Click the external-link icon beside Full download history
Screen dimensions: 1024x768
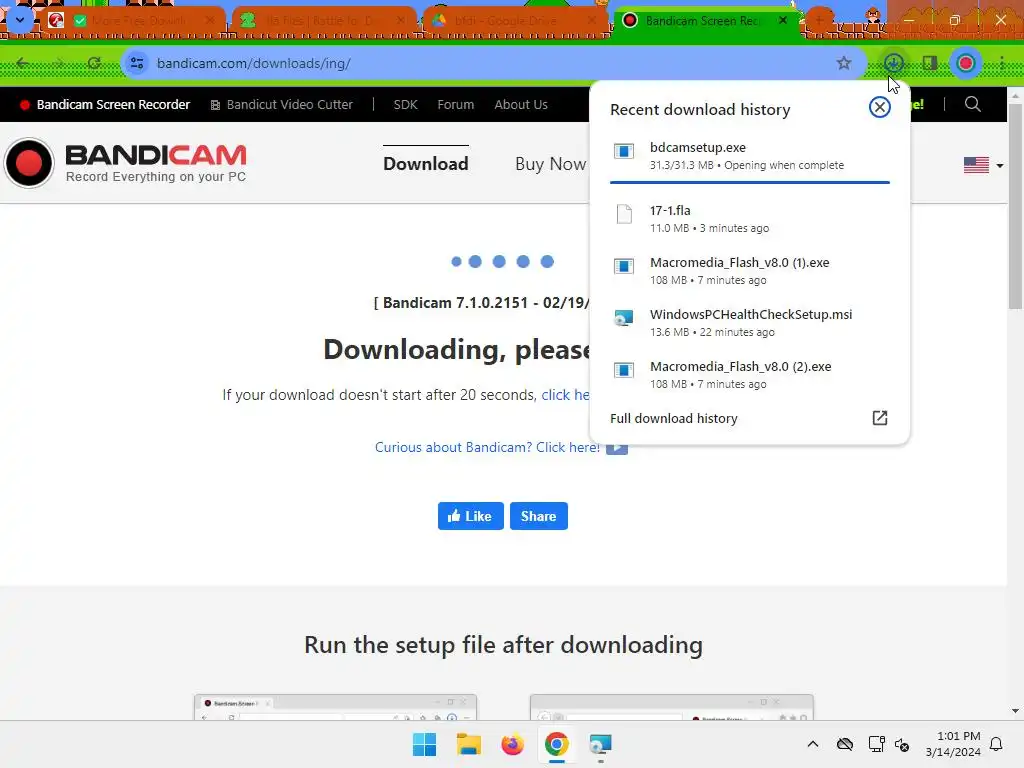pos(880,418)
